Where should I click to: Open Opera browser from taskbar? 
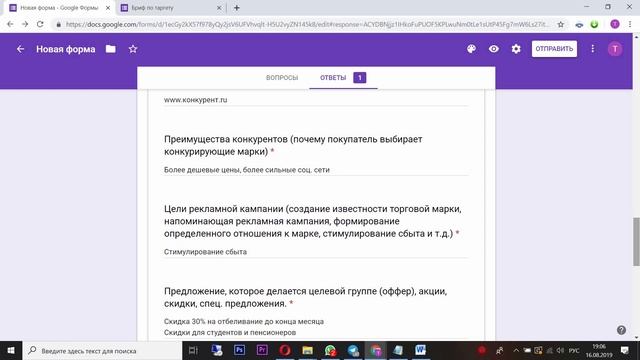[x=285, y=350]
